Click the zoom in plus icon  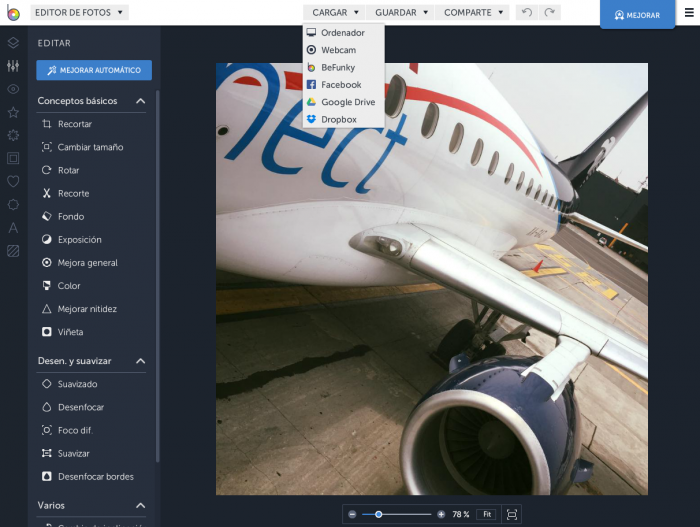441,514
